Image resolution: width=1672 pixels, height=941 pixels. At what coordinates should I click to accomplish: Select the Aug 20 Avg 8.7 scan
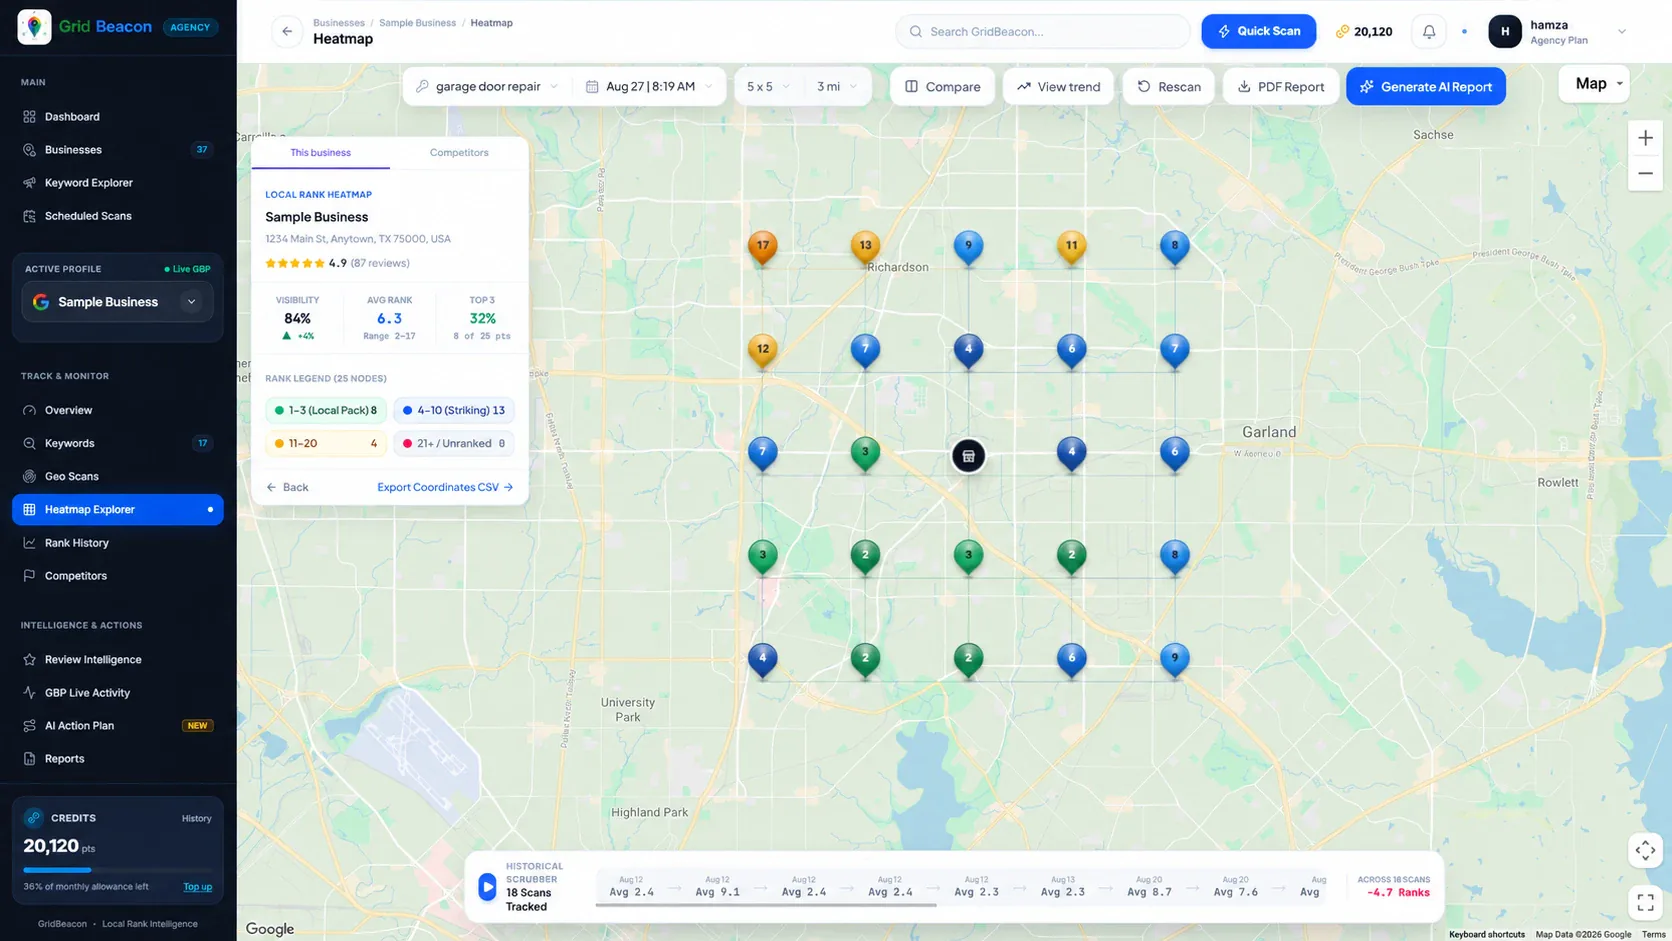[1149, 886]
